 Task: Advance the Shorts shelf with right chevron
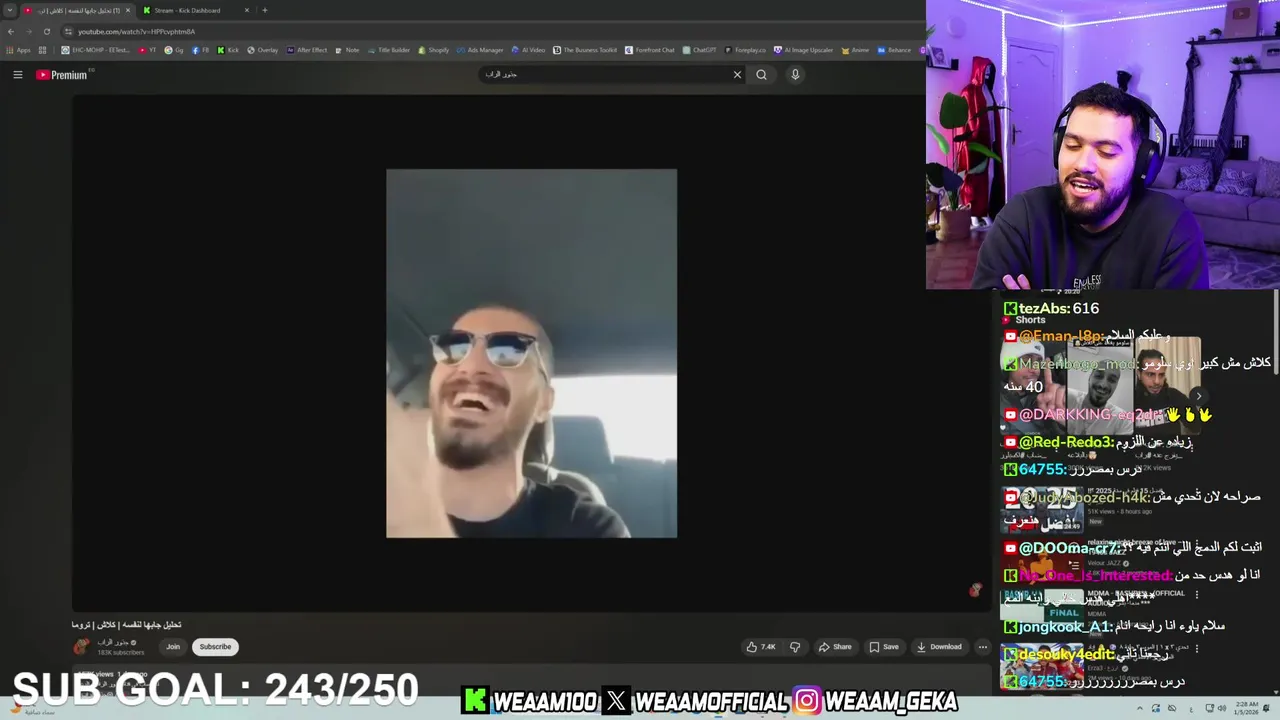1198,396
